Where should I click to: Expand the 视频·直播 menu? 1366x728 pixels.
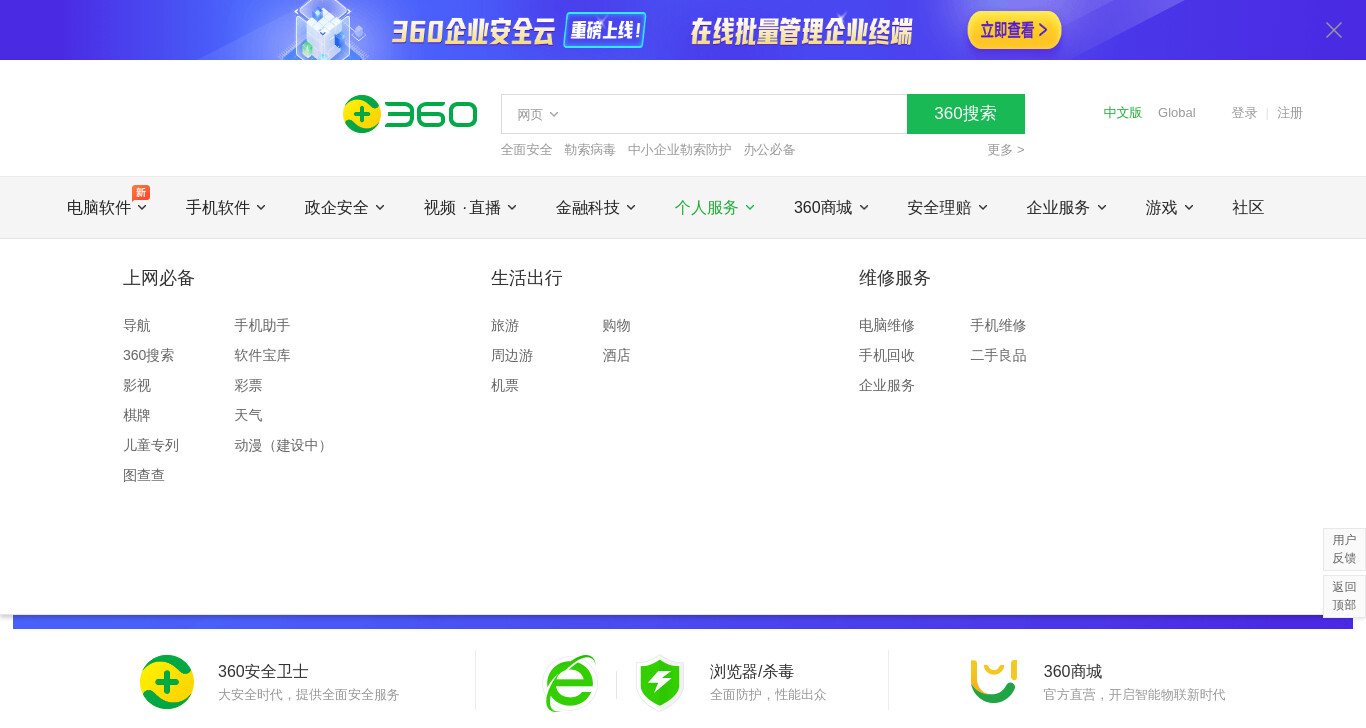click(x=470, y=208)
